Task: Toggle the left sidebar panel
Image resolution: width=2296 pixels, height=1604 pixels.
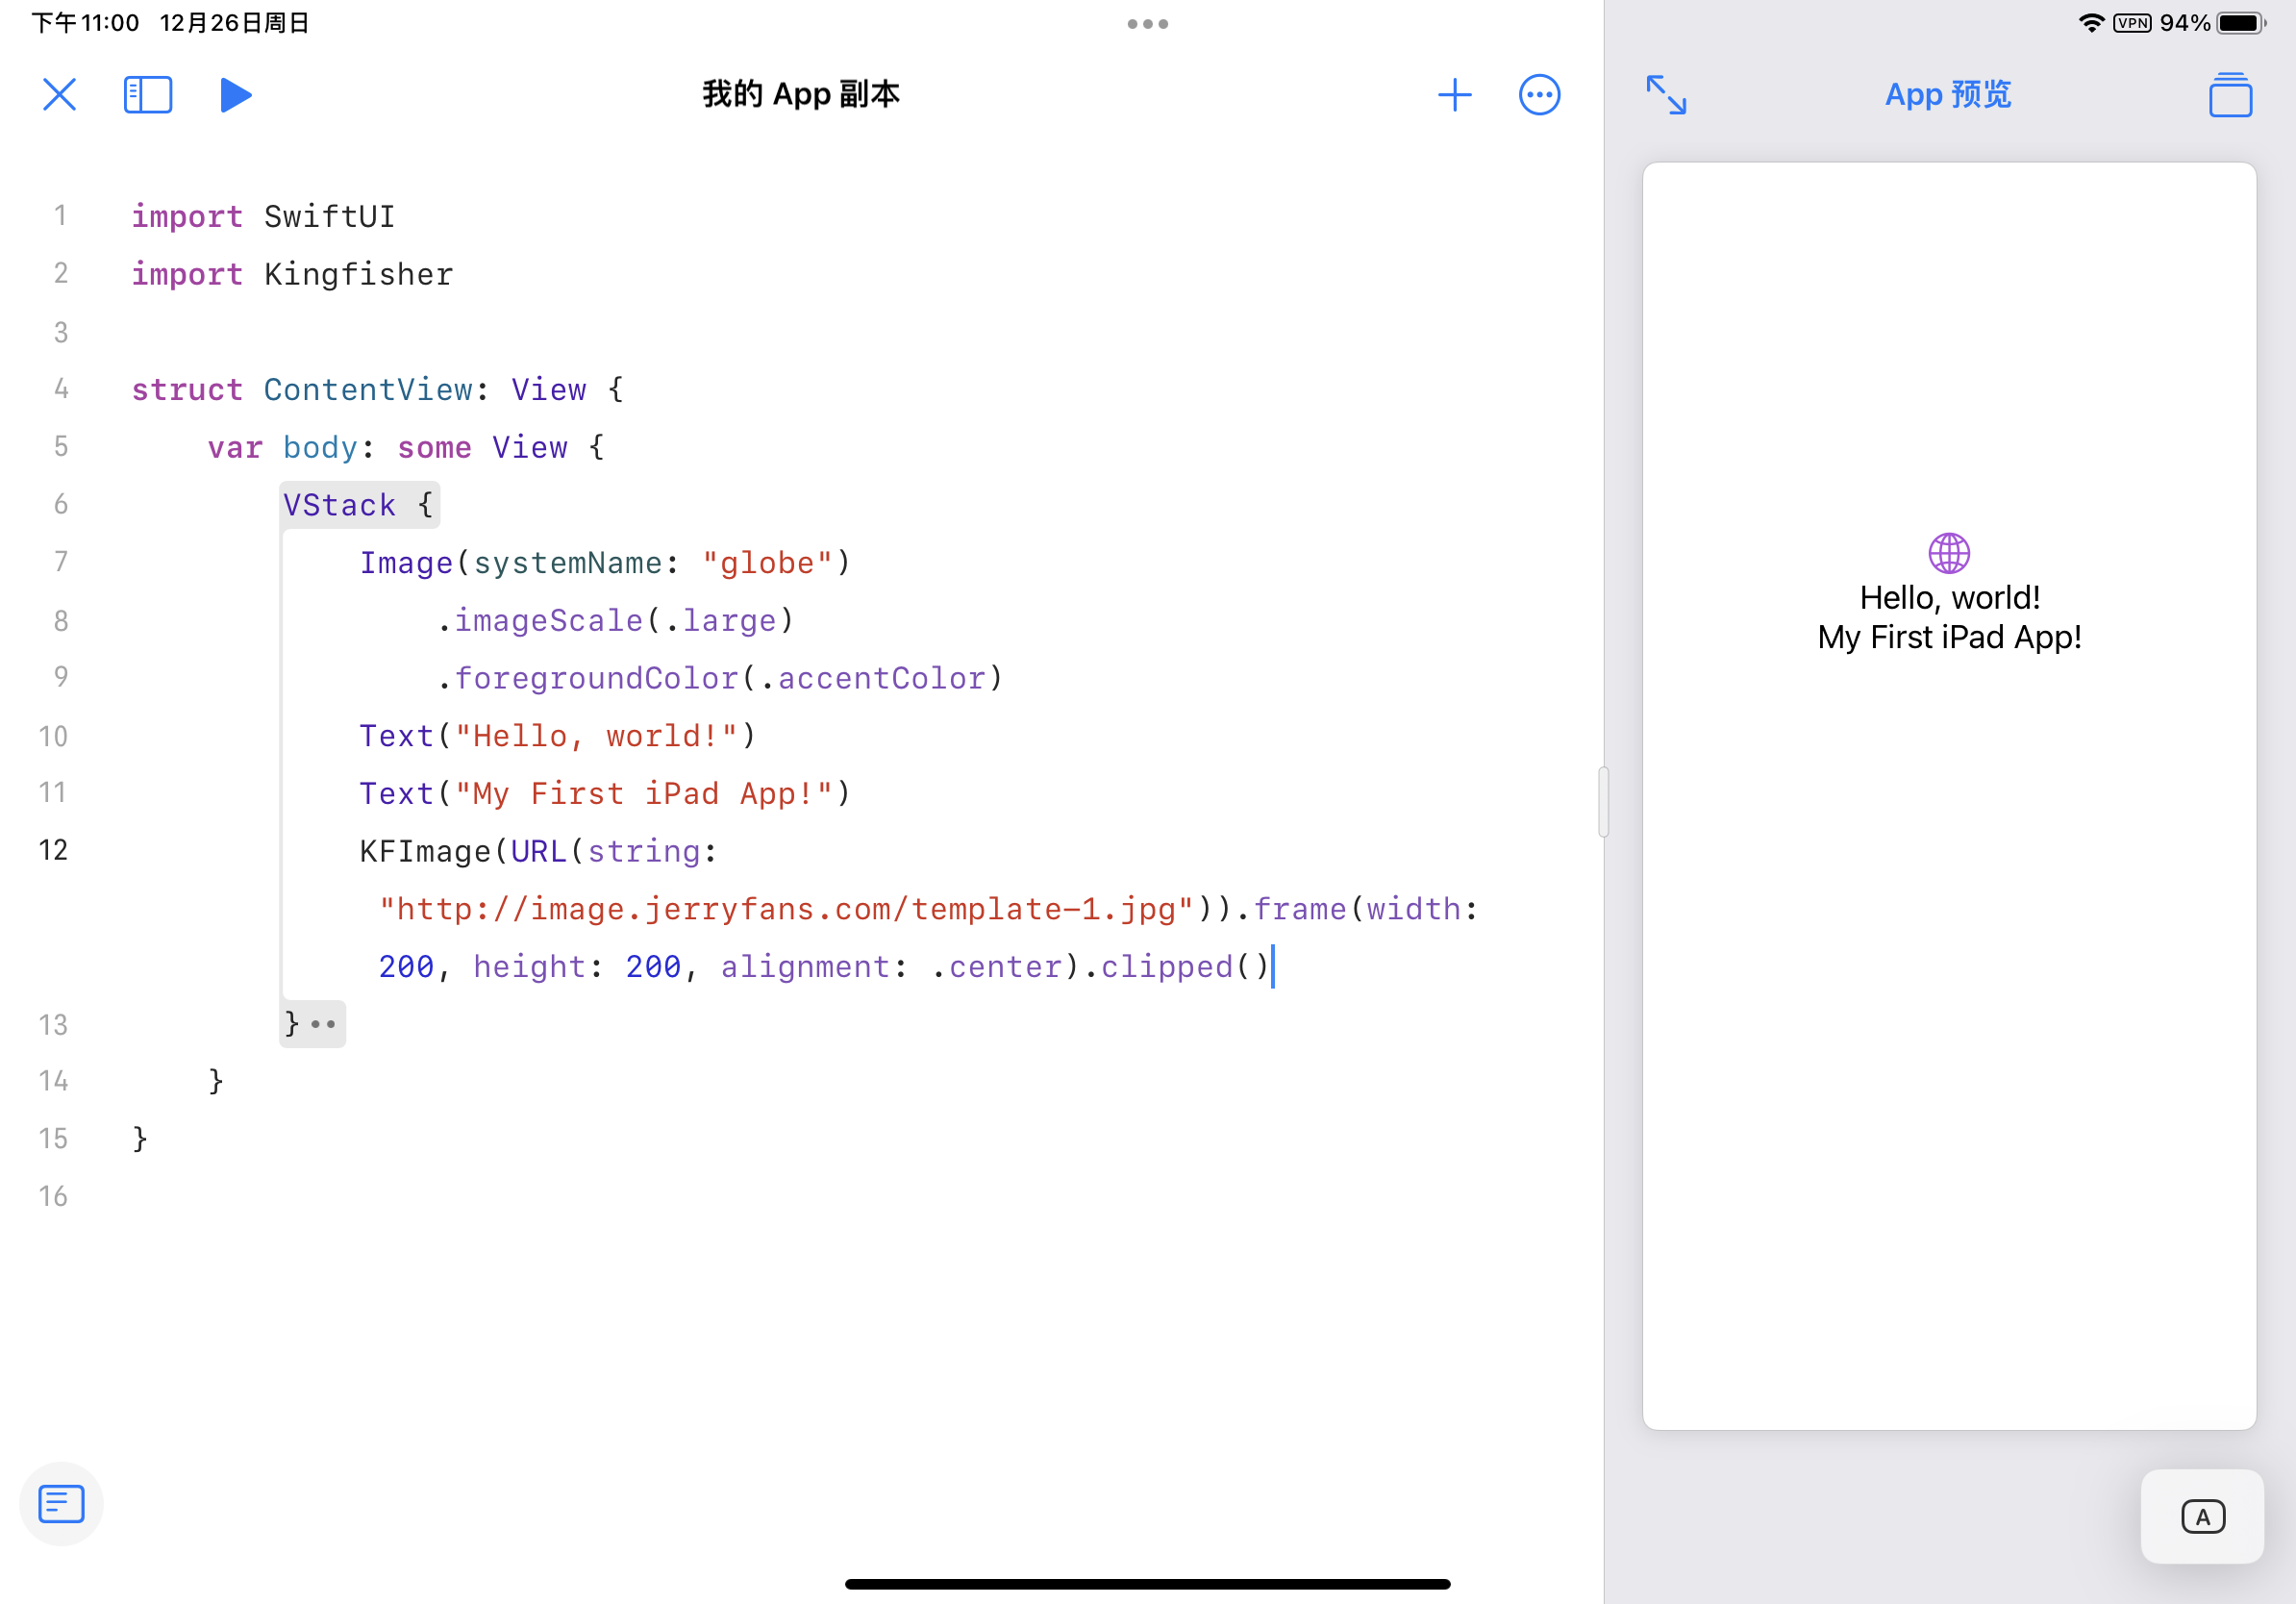Action: point(148,95)
